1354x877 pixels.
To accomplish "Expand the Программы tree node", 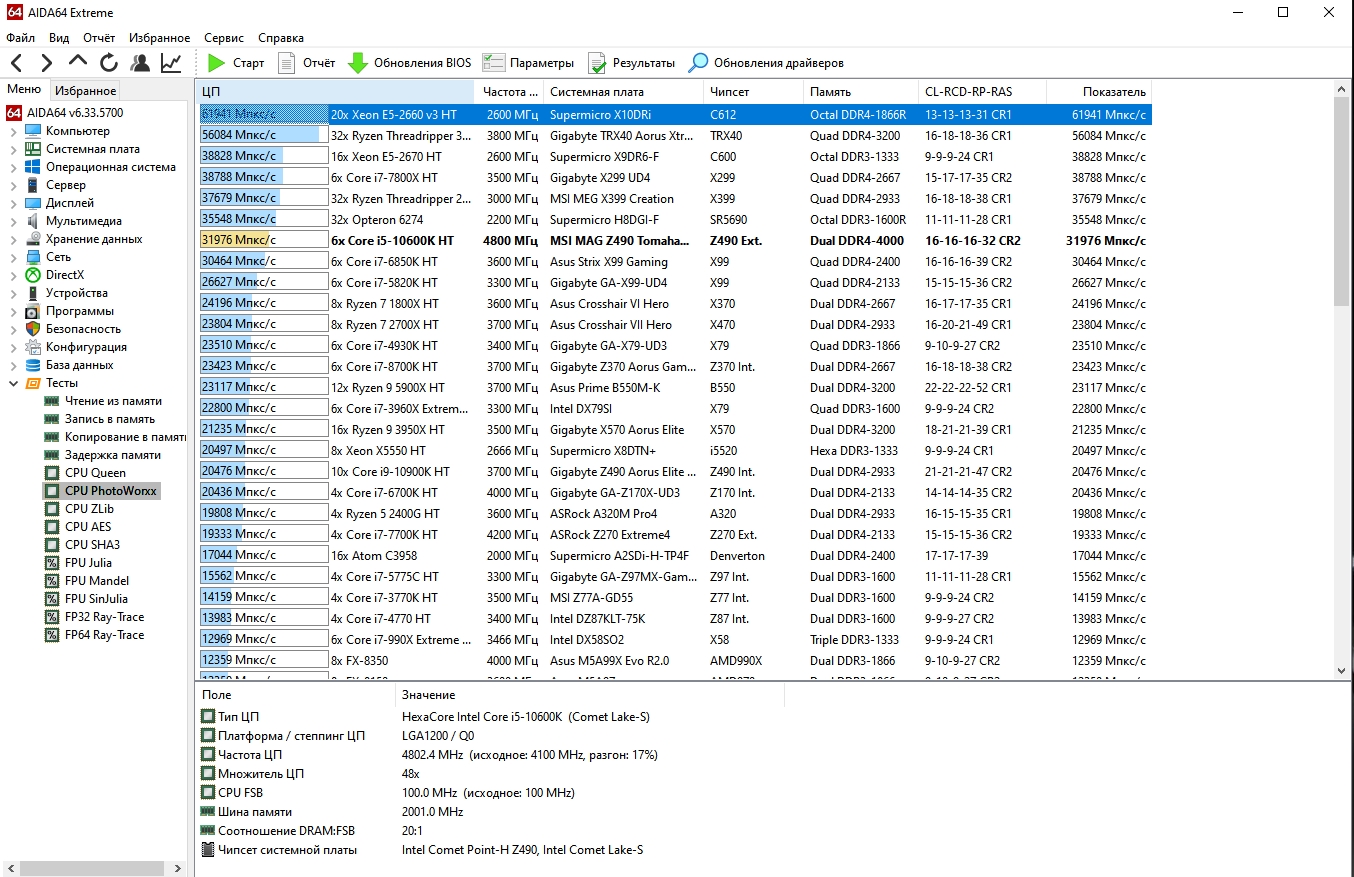I will coord(13,311).
